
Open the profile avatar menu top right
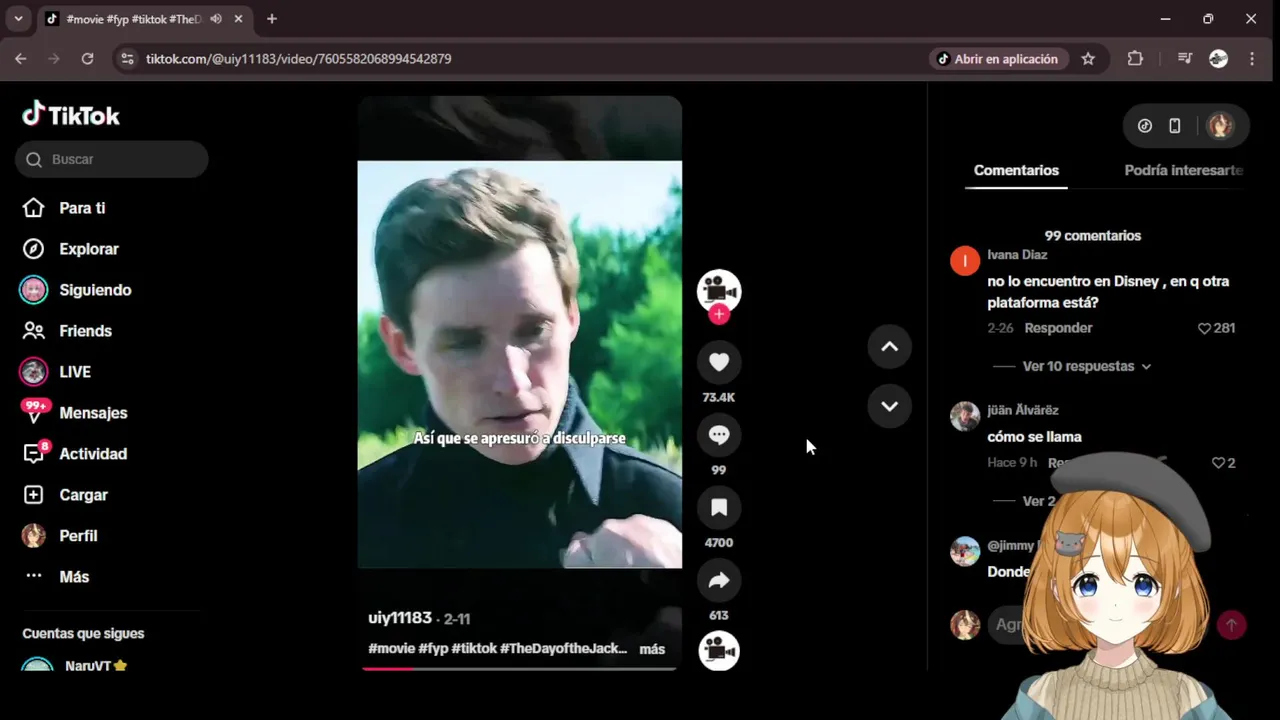pyautogui.click(x=1220, y=126)
